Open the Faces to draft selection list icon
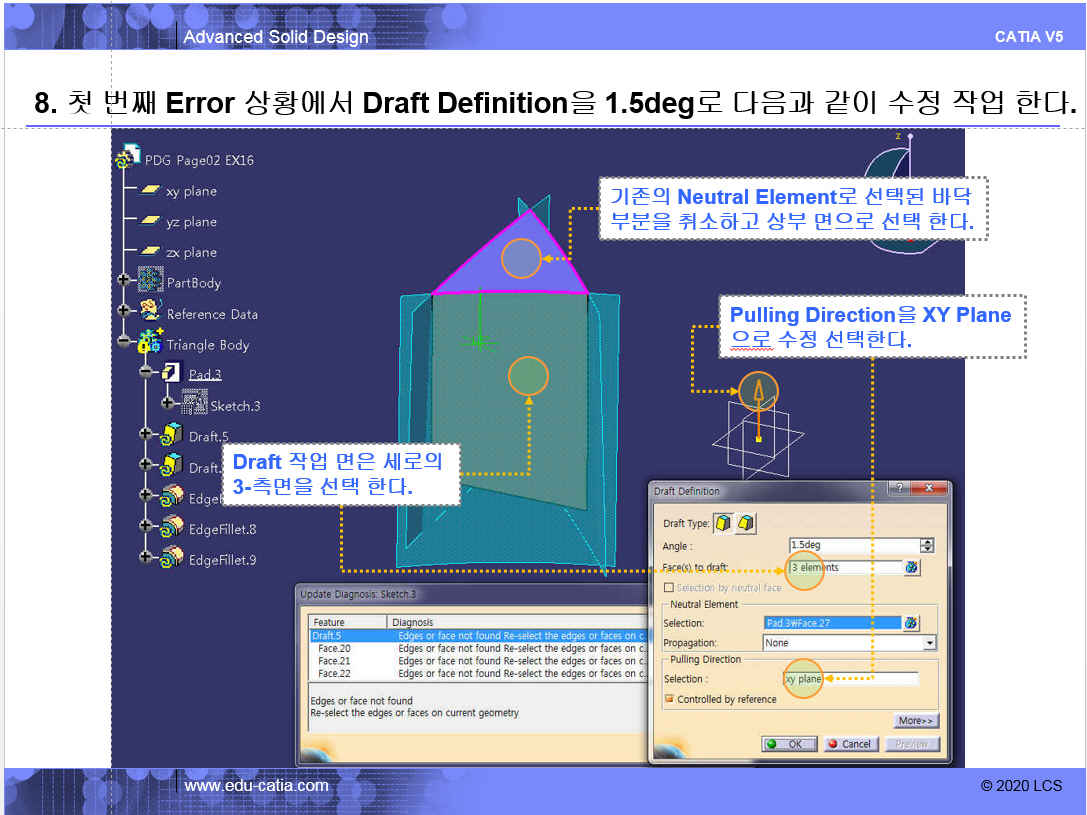The image size is (1087, 815). pos(911,568)
